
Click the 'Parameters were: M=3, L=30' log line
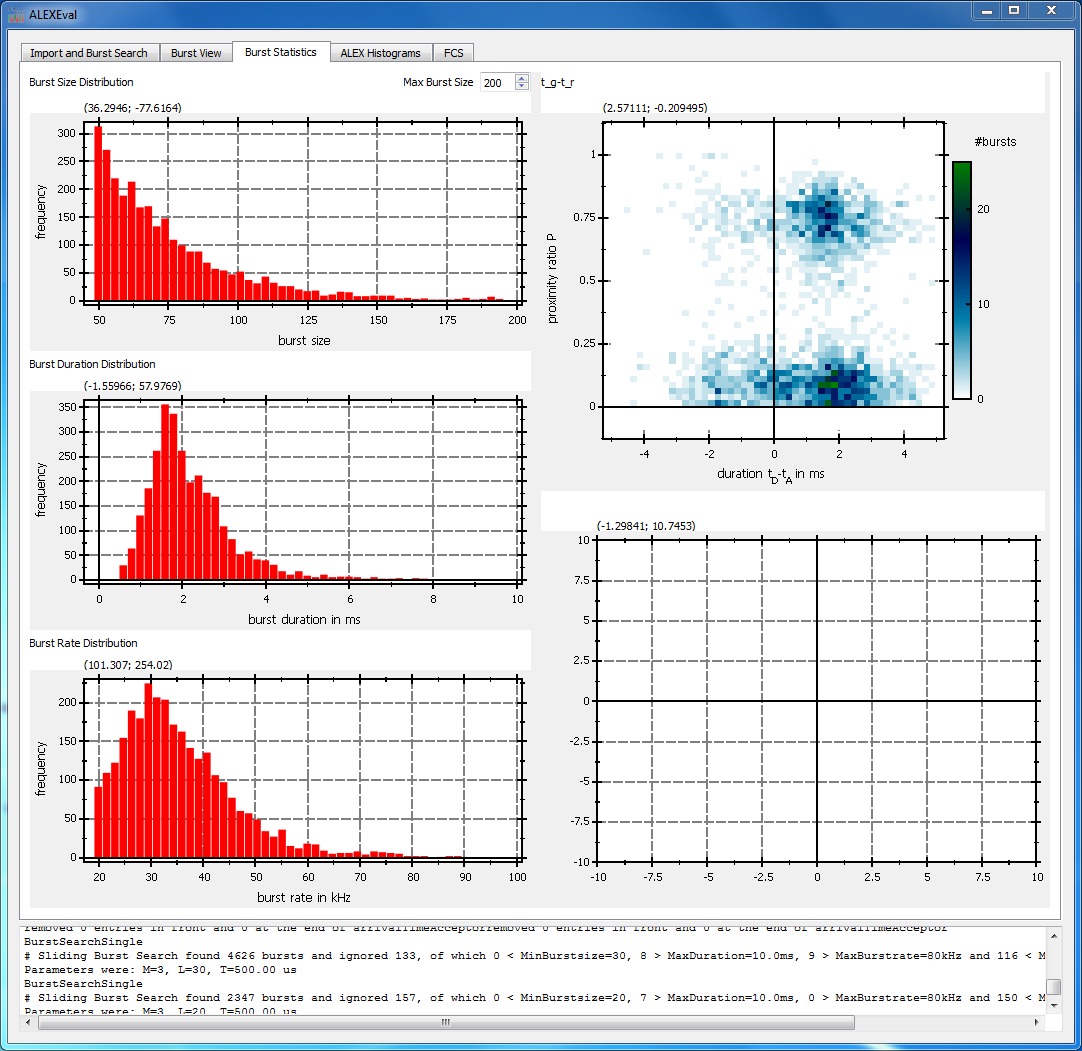click(x=160, y=970)
